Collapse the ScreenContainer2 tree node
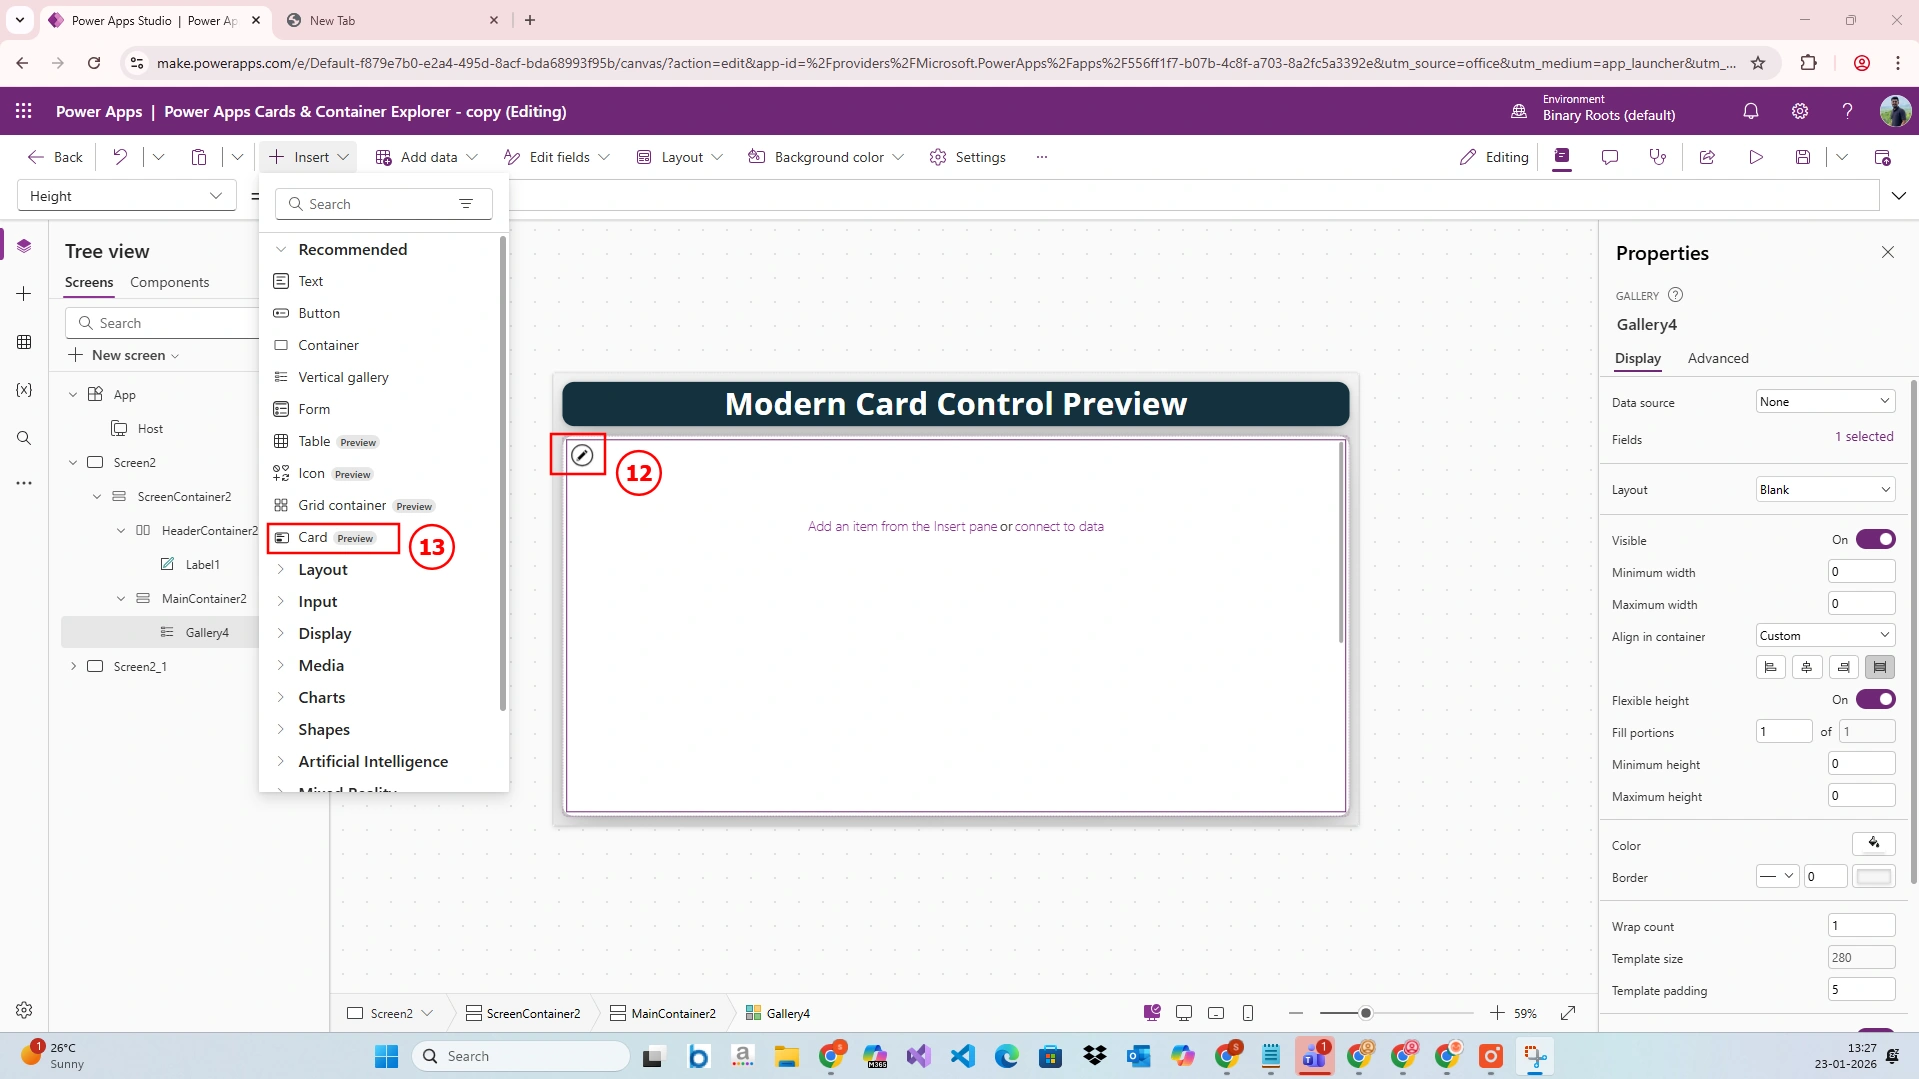1919x1079 pixels. [97, 497]
